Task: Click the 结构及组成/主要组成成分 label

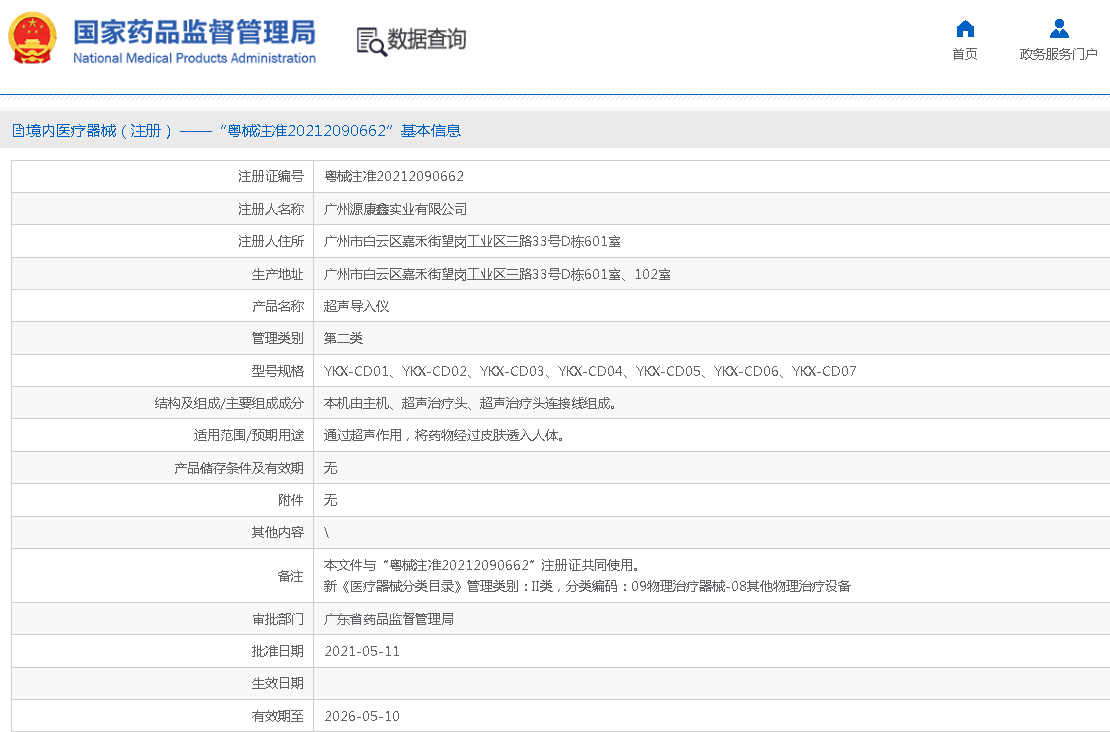Action: coord(229,404)
